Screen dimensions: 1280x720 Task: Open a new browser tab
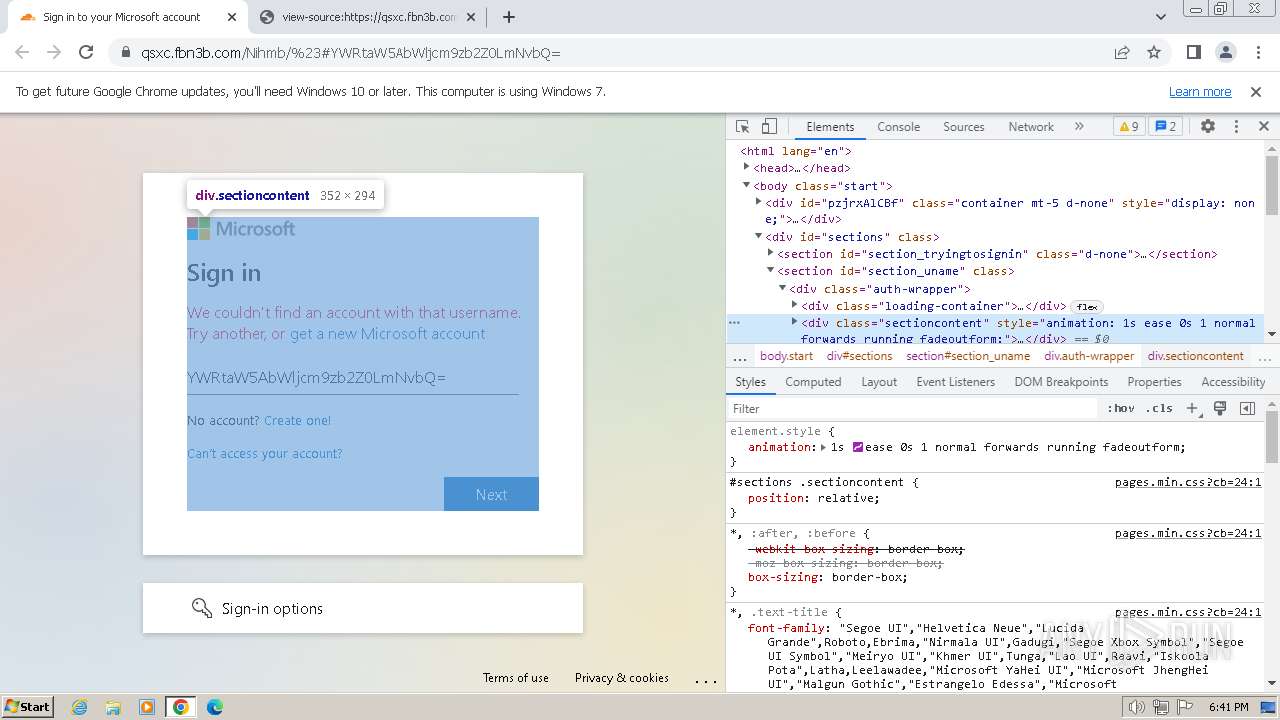509,17
